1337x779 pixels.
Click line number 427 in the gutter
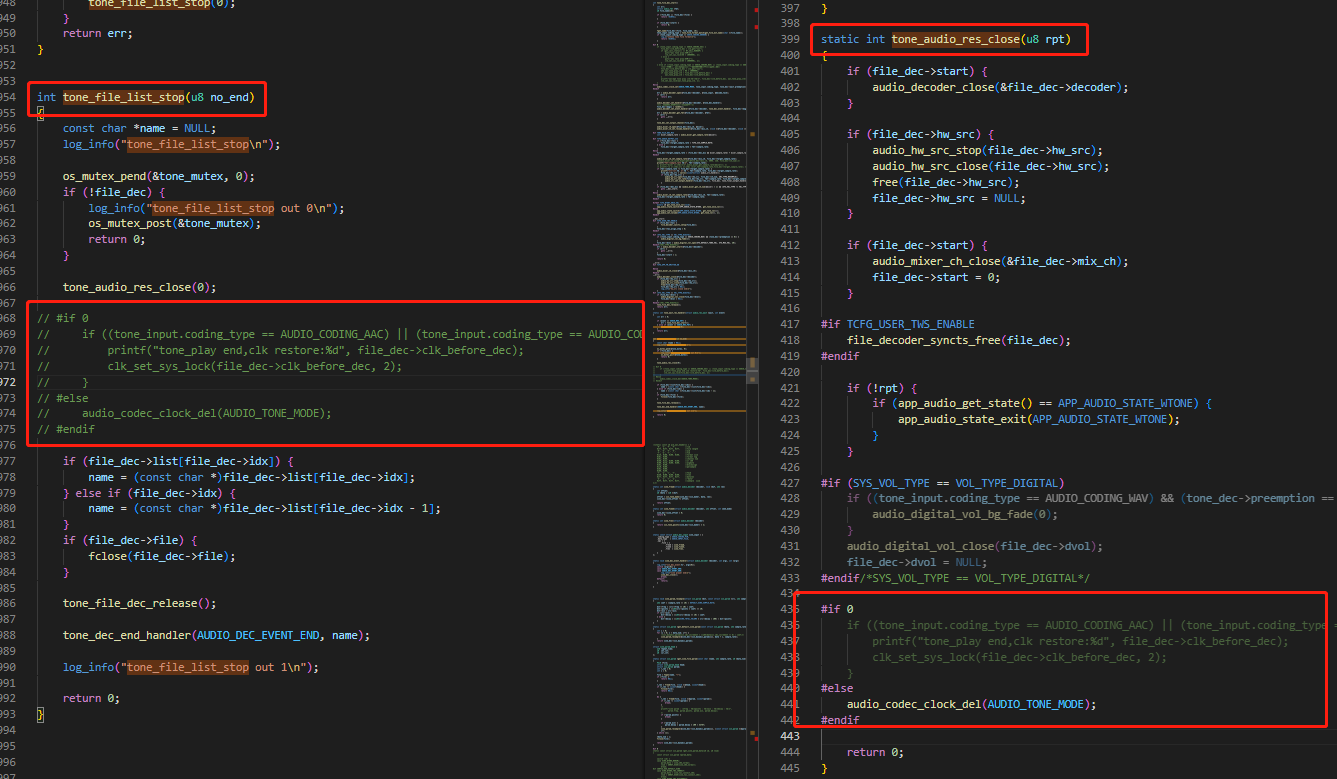coord(790,483)
